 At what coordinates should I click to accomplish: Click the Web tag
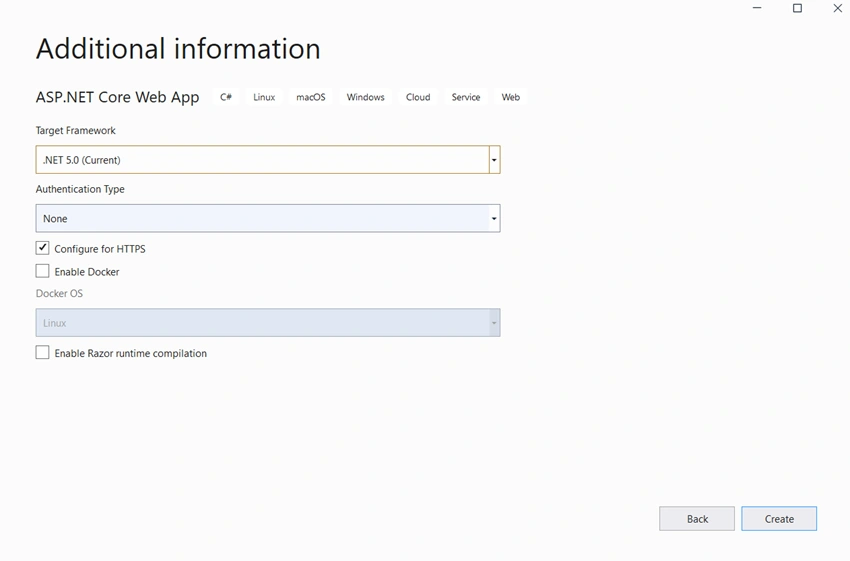511,97
